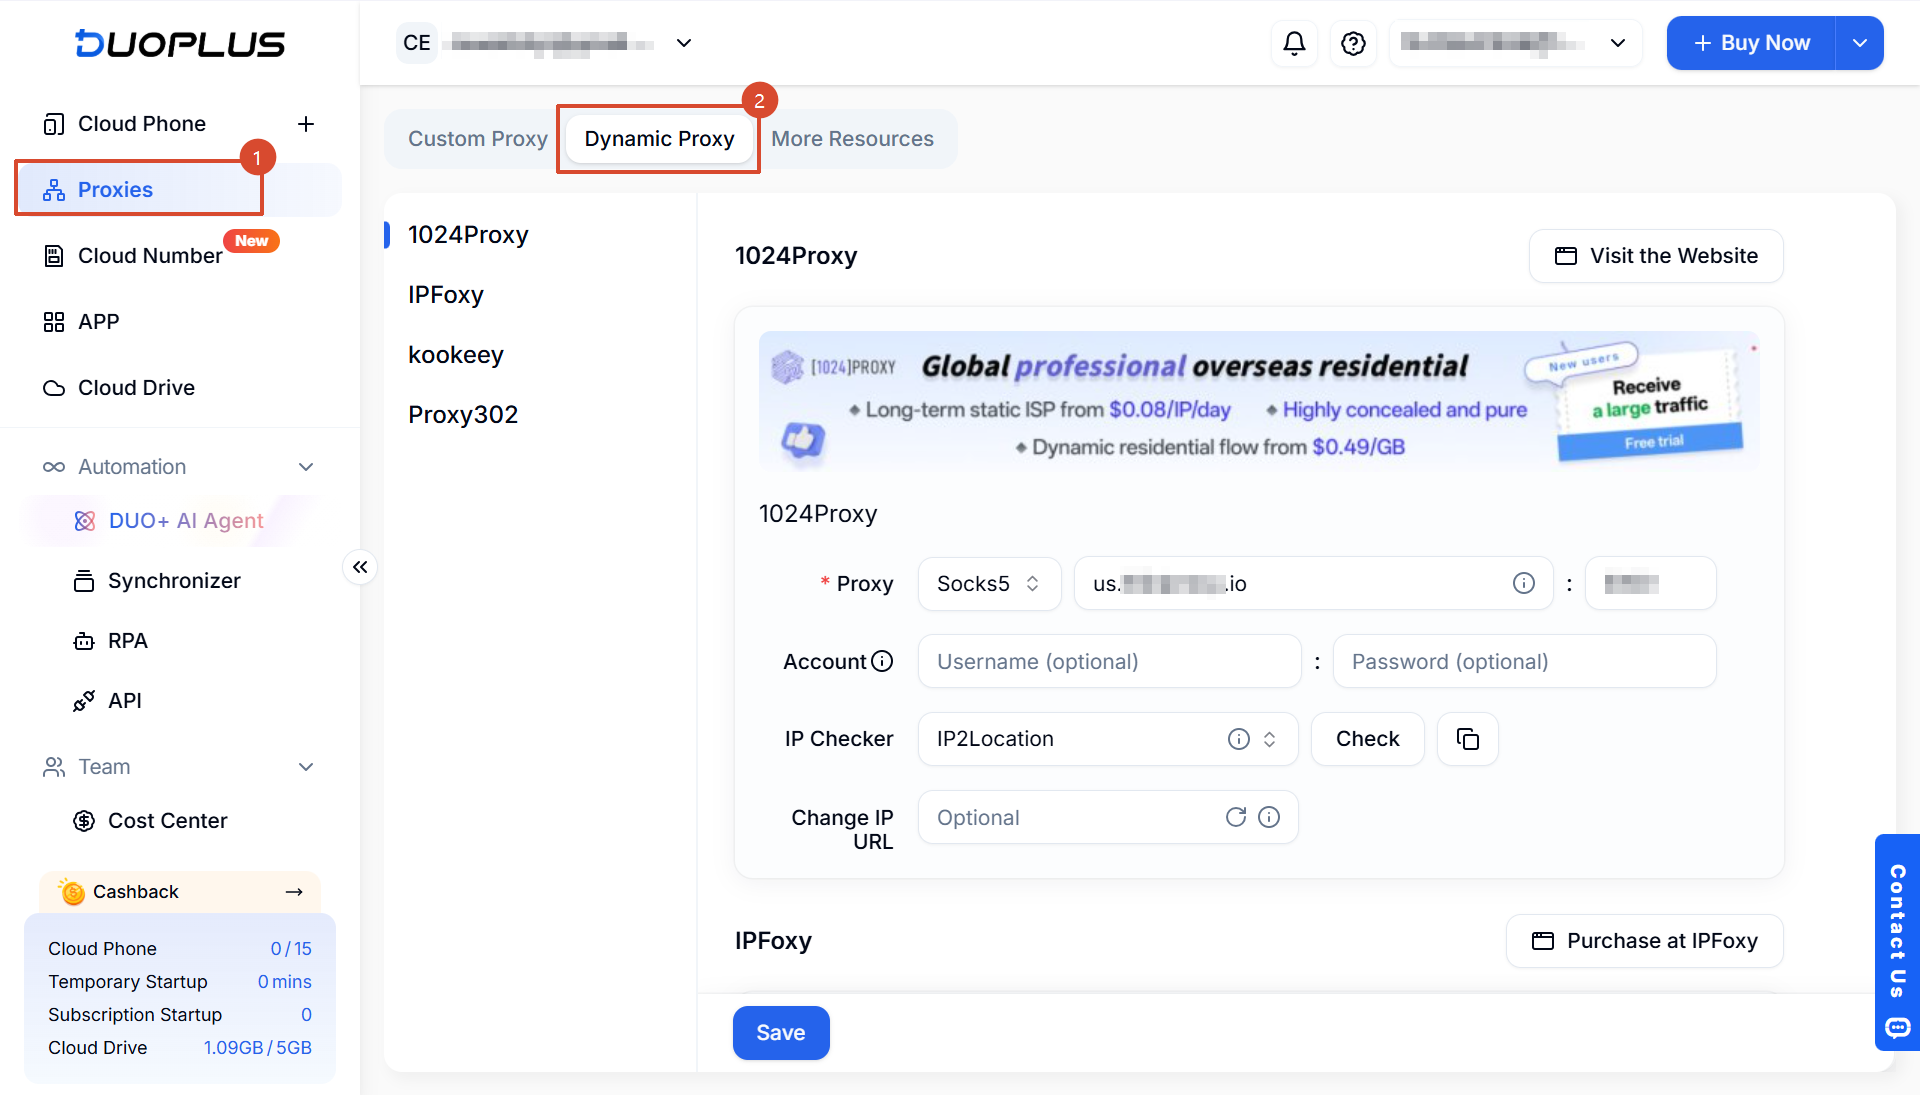Select IPFoxy in provider list
1920x1095 pixels.
tap(445, 295)
